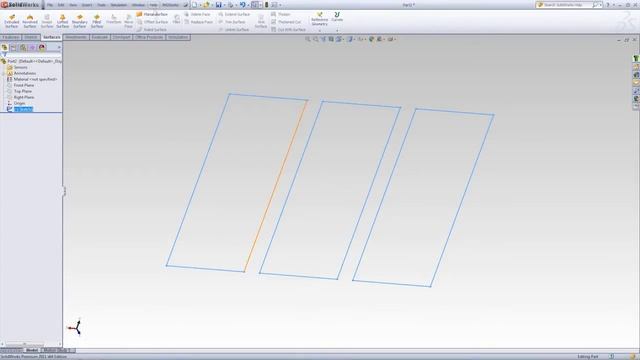Switch to the DimXpert tab

point(122,37)
